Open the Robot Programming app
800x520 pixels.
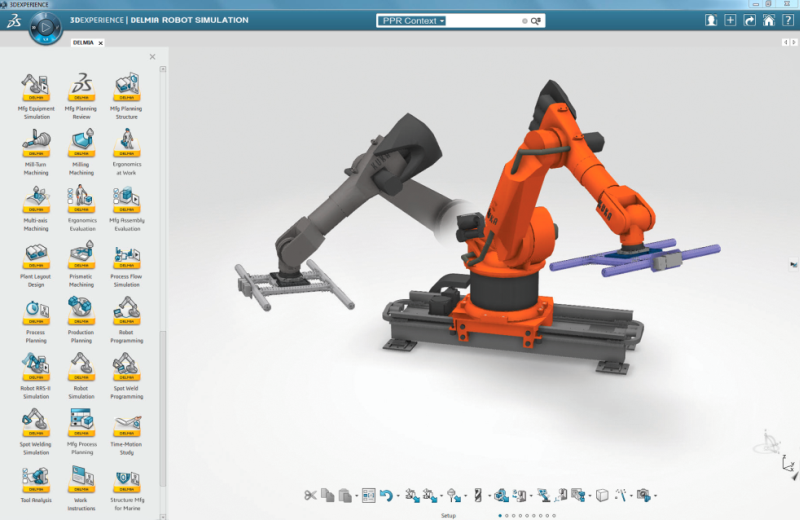127,320
